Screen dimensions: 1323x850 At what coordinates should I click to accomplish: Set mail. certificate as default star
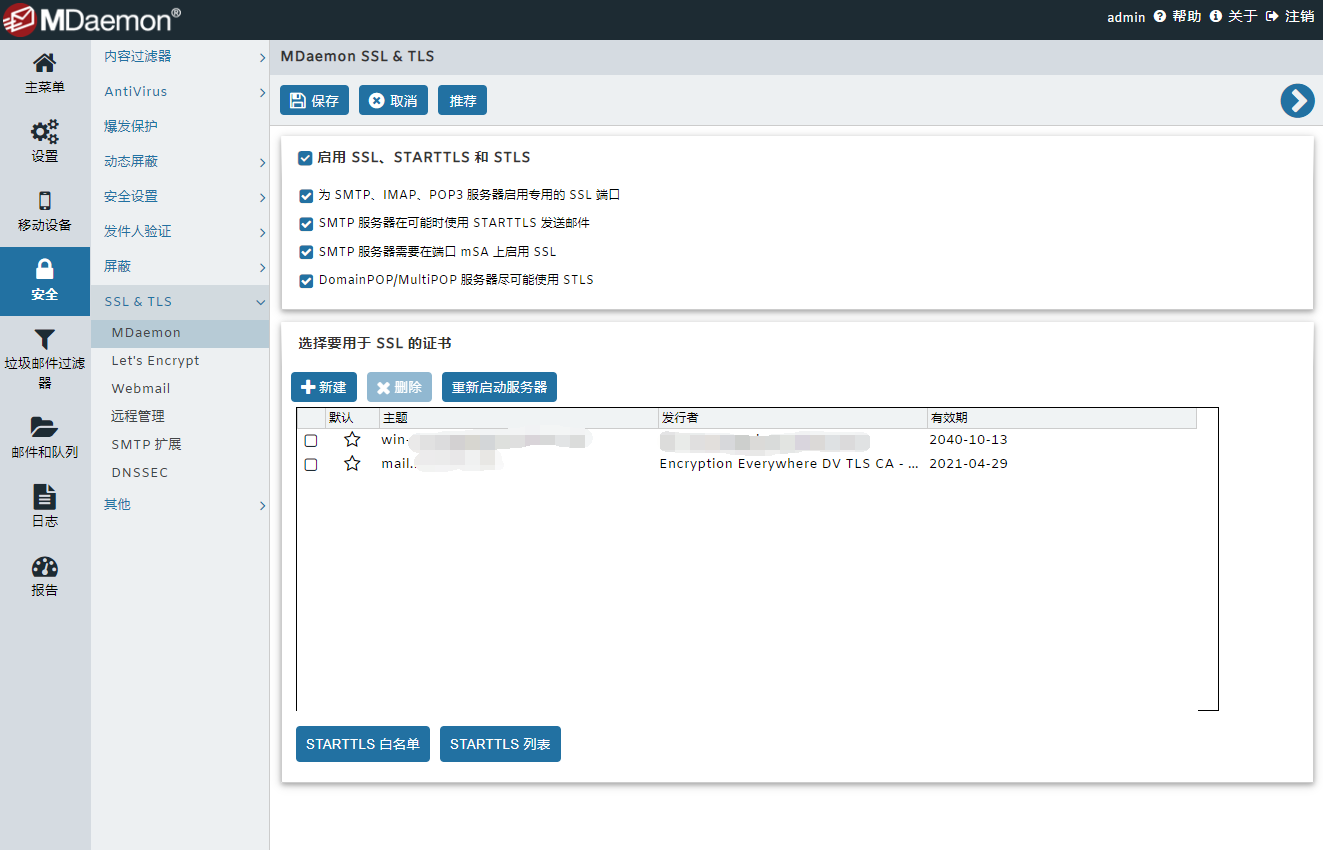click(x=352, y=464)
